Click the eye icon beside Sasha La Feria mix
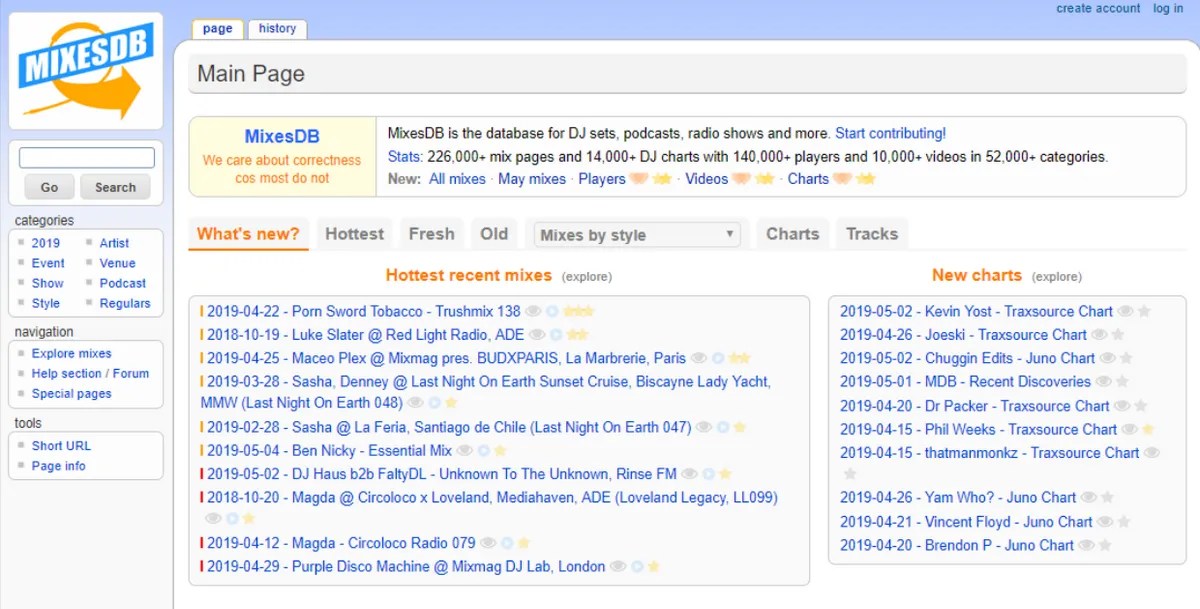Viewport: 1200px width, 609px height. click(704, 427)
